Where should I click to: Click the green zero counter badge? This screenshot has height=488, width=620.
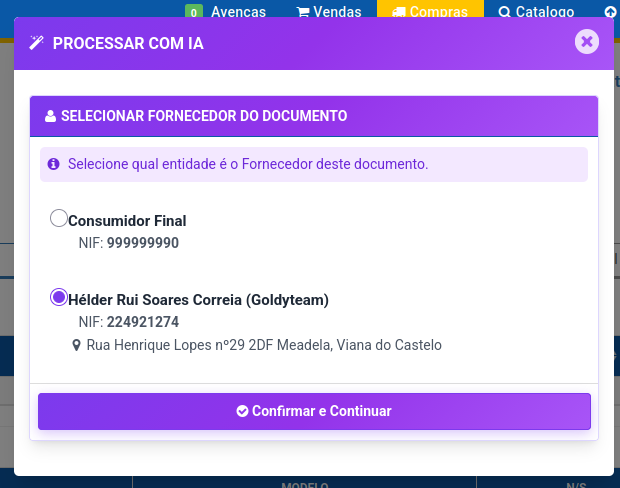tap(194, 12)
